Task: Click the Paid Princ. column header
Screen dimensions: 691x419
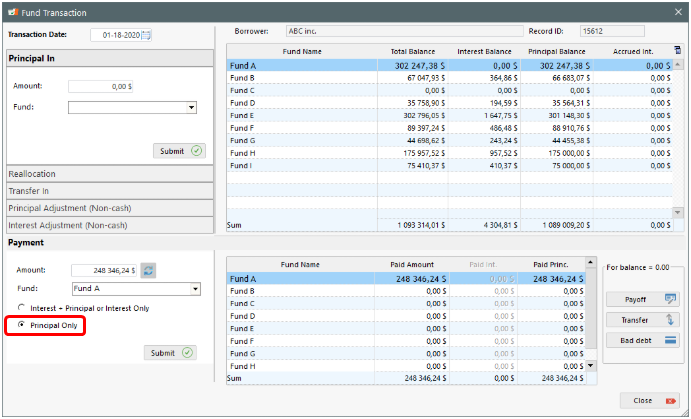Action: (x=551, y=265)
